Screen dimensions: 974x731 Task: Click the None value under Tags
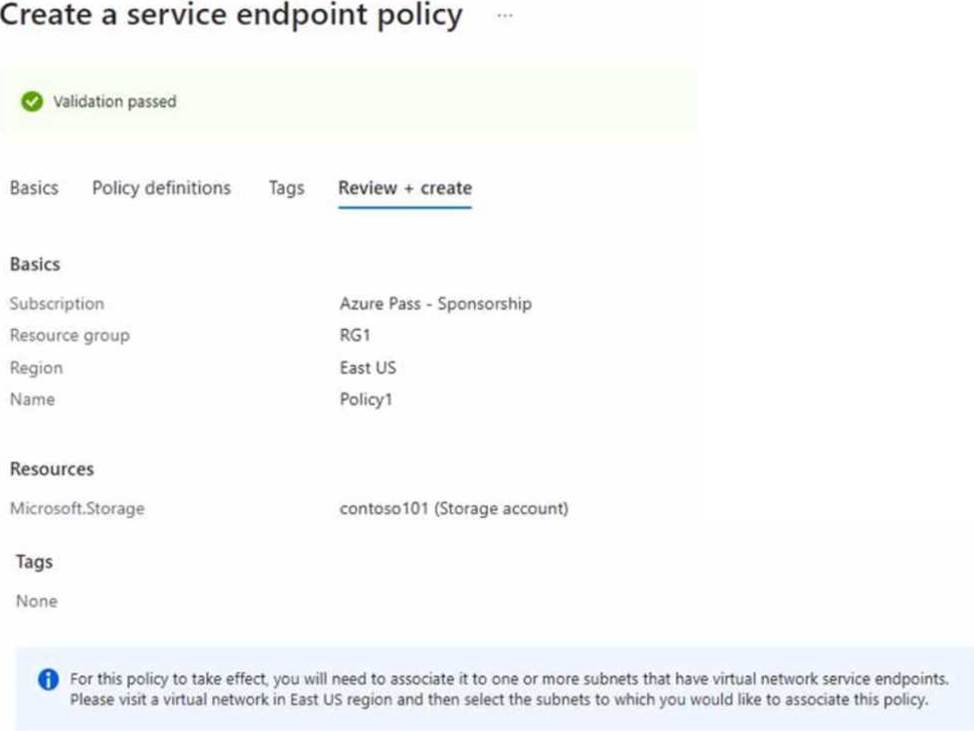click(x=36, y=601)
